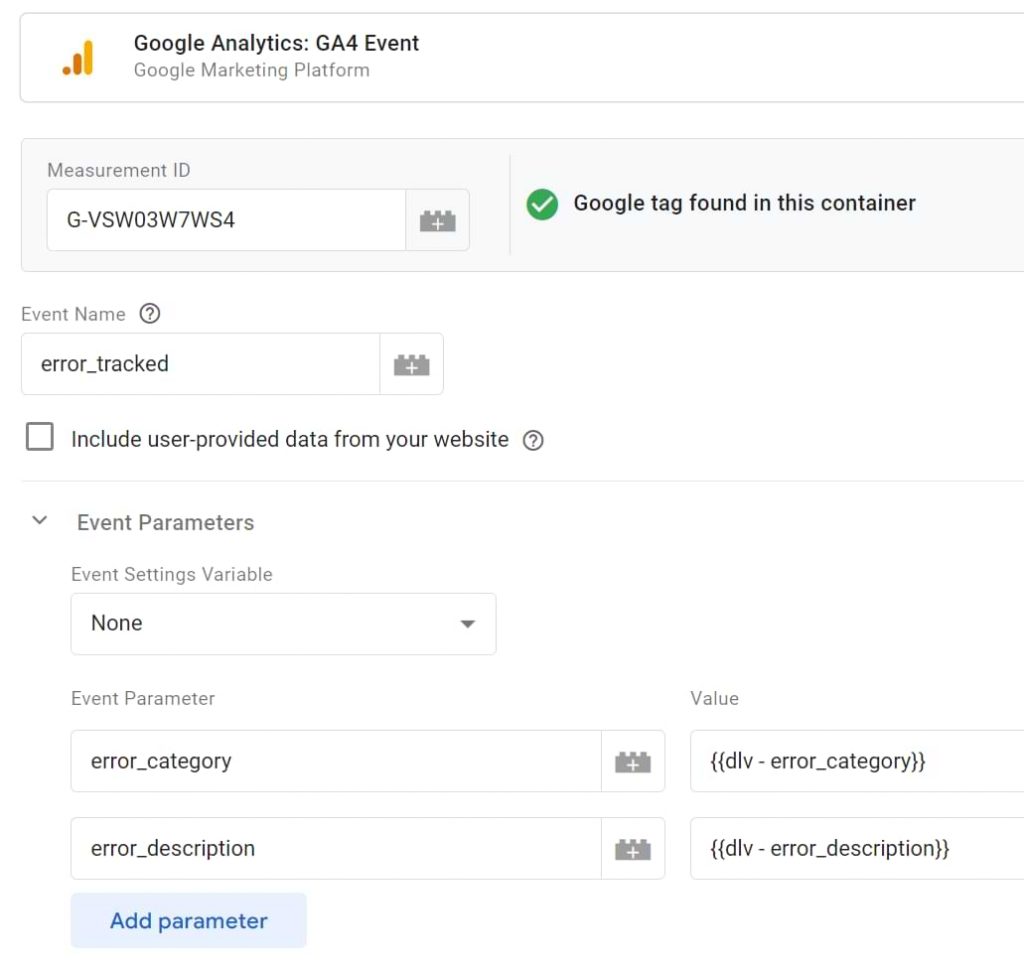
Task: Click variable picker for error_description parameter
Action: tap(633, 848)
